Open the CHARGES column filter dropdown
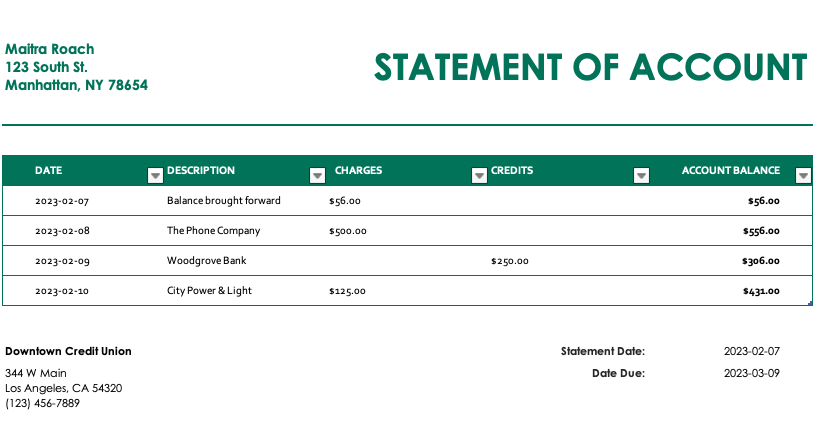This screenshot has height=425, width=820. [478, 176]
